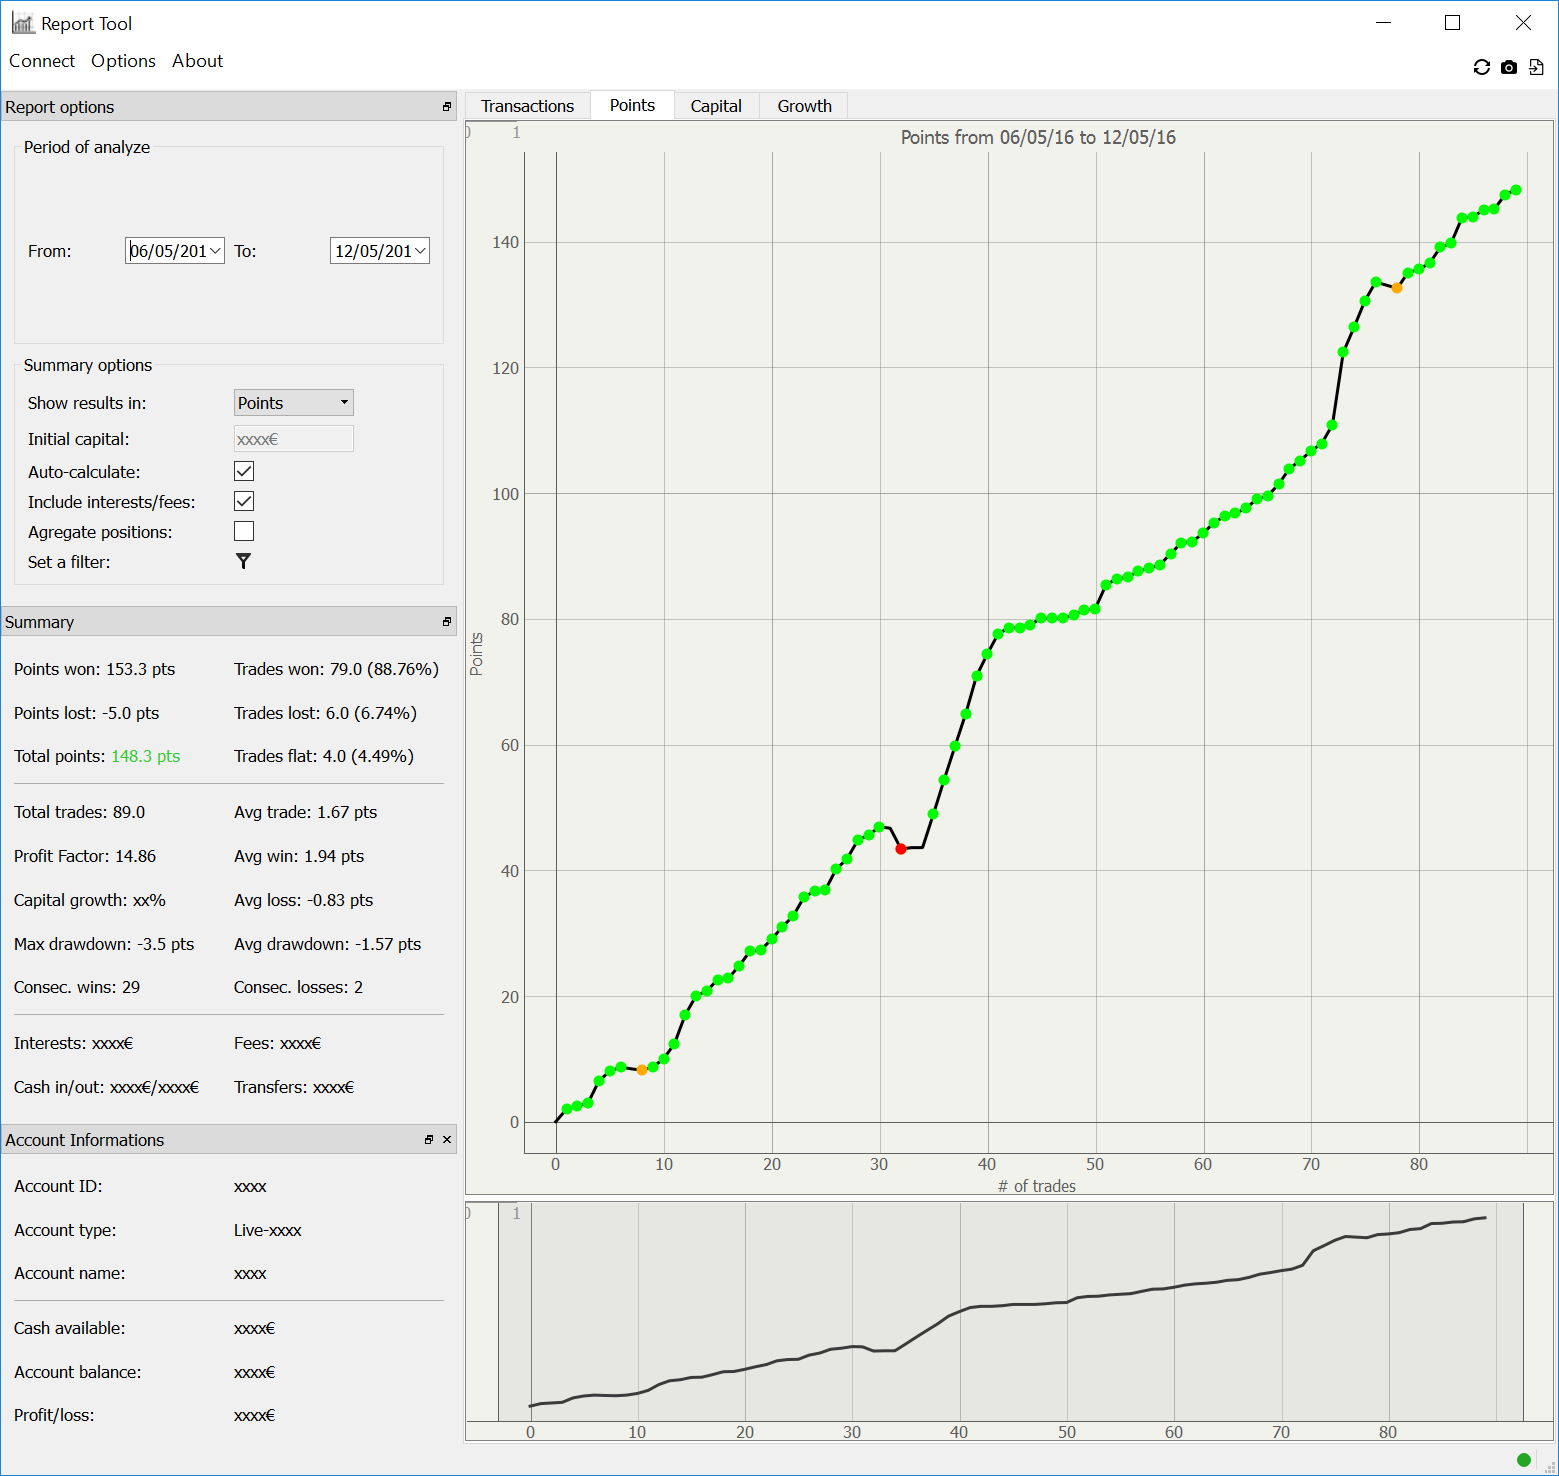The image size is (1559, 1476).
Task: Open the From date dropdown
Action: pyautogui.click(x=215, y=251)
